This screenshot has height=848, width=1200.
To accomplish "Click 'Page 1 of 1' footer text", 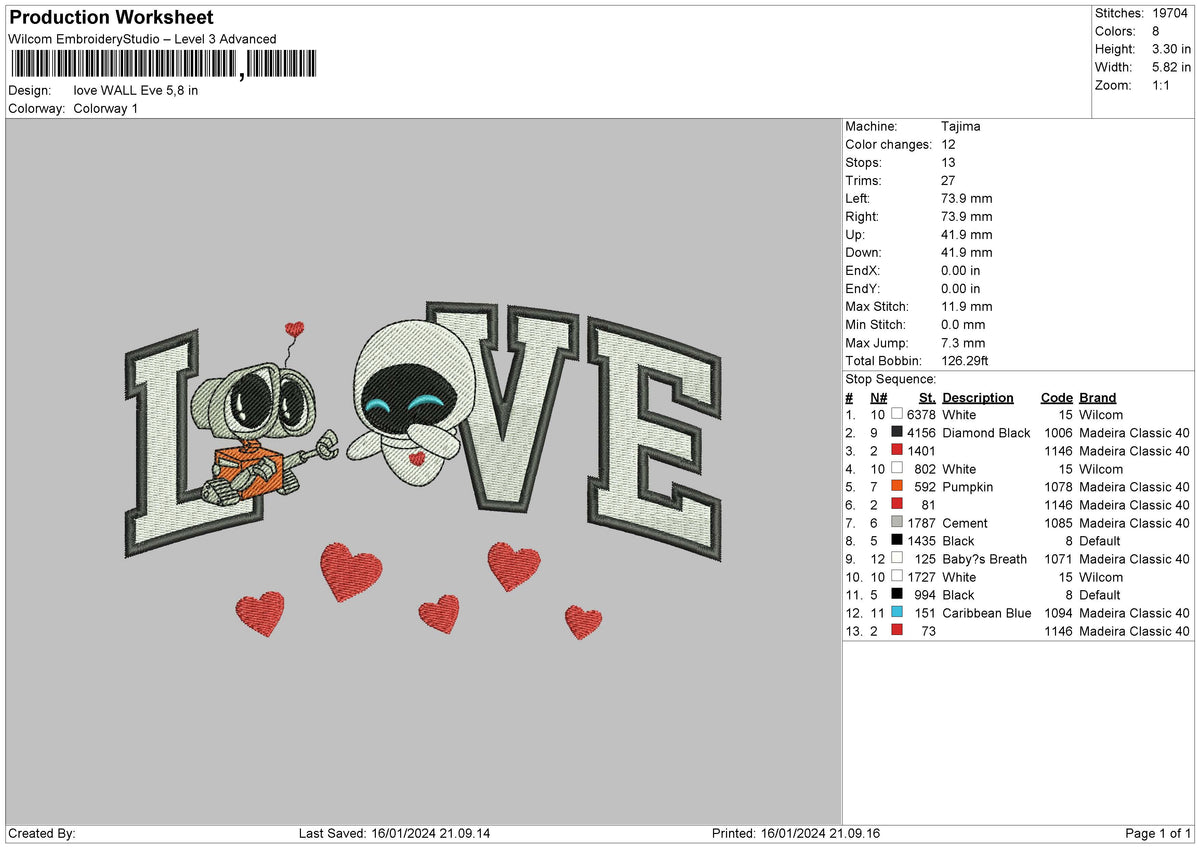I will click(1158, 833).
